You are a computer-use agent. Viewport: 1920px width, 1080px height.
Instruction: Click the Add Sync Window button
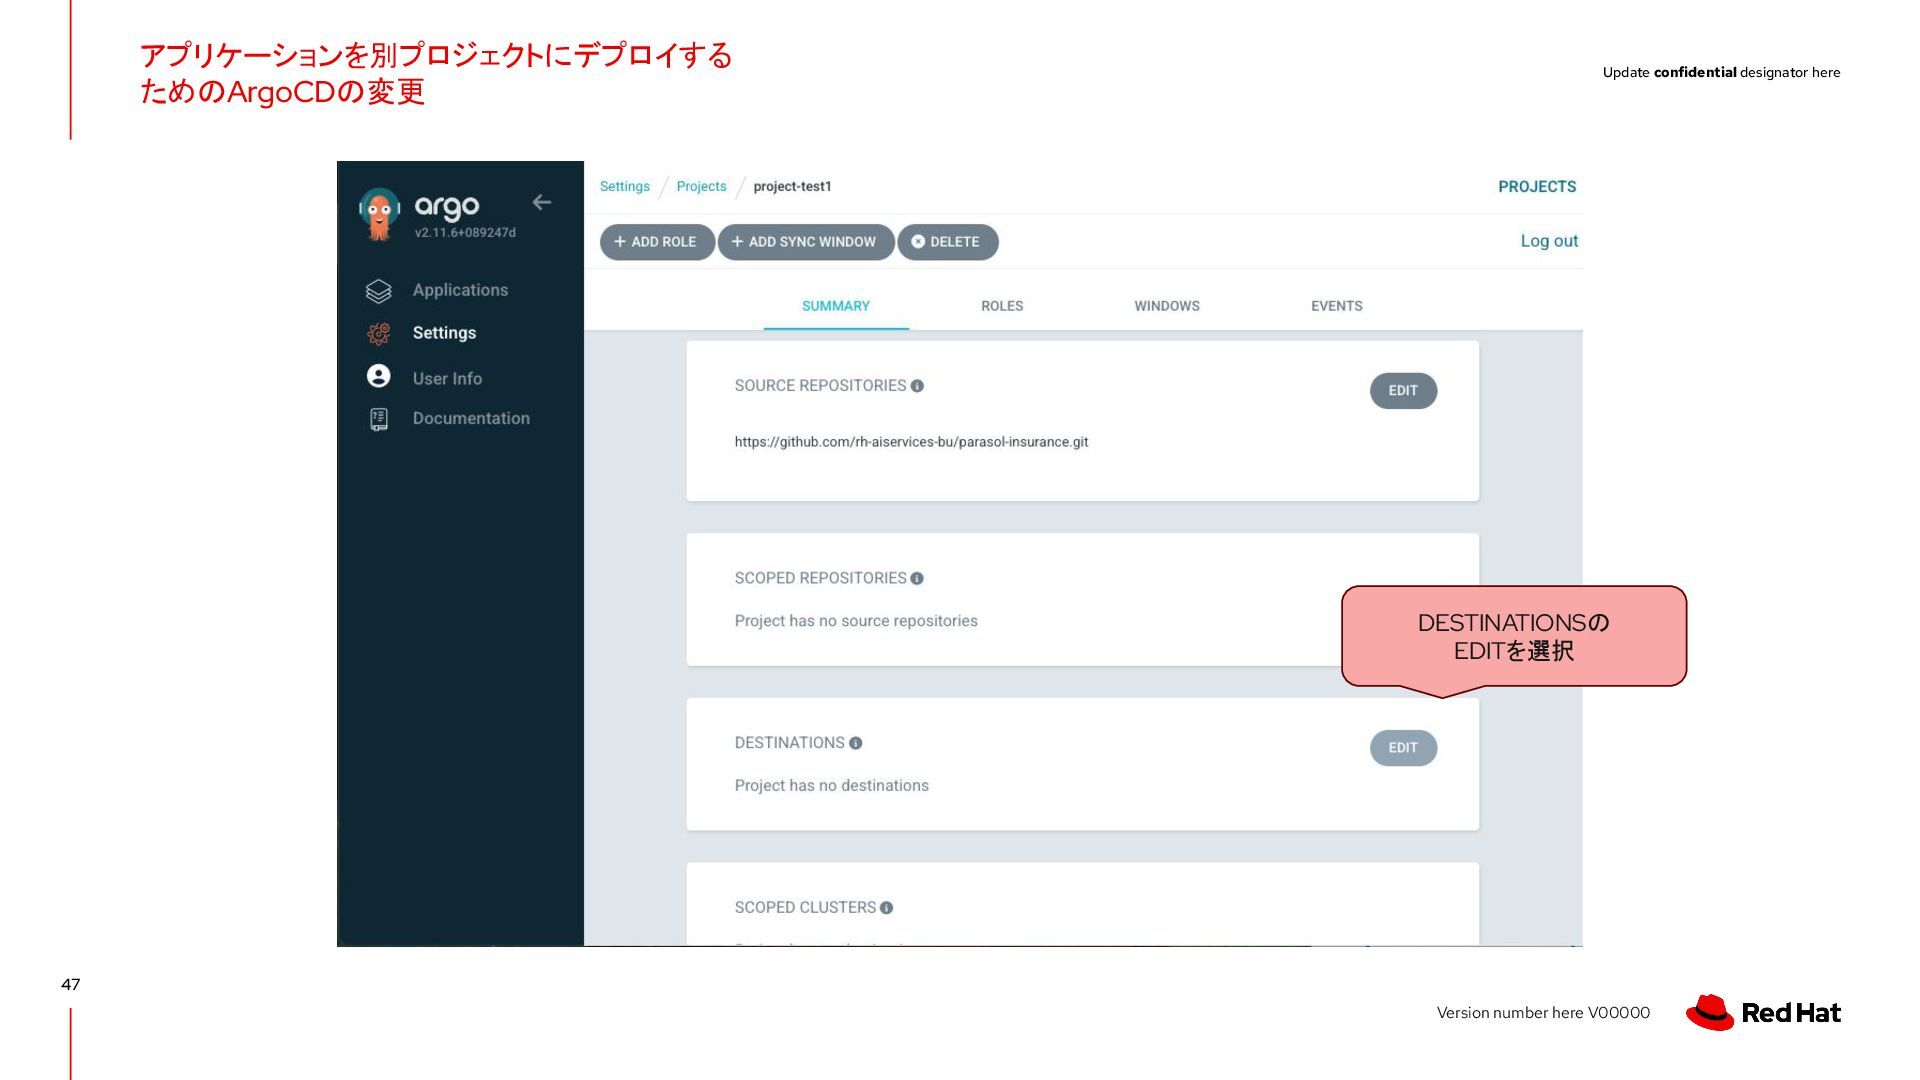pyautogui.click(x=806, y=242)
